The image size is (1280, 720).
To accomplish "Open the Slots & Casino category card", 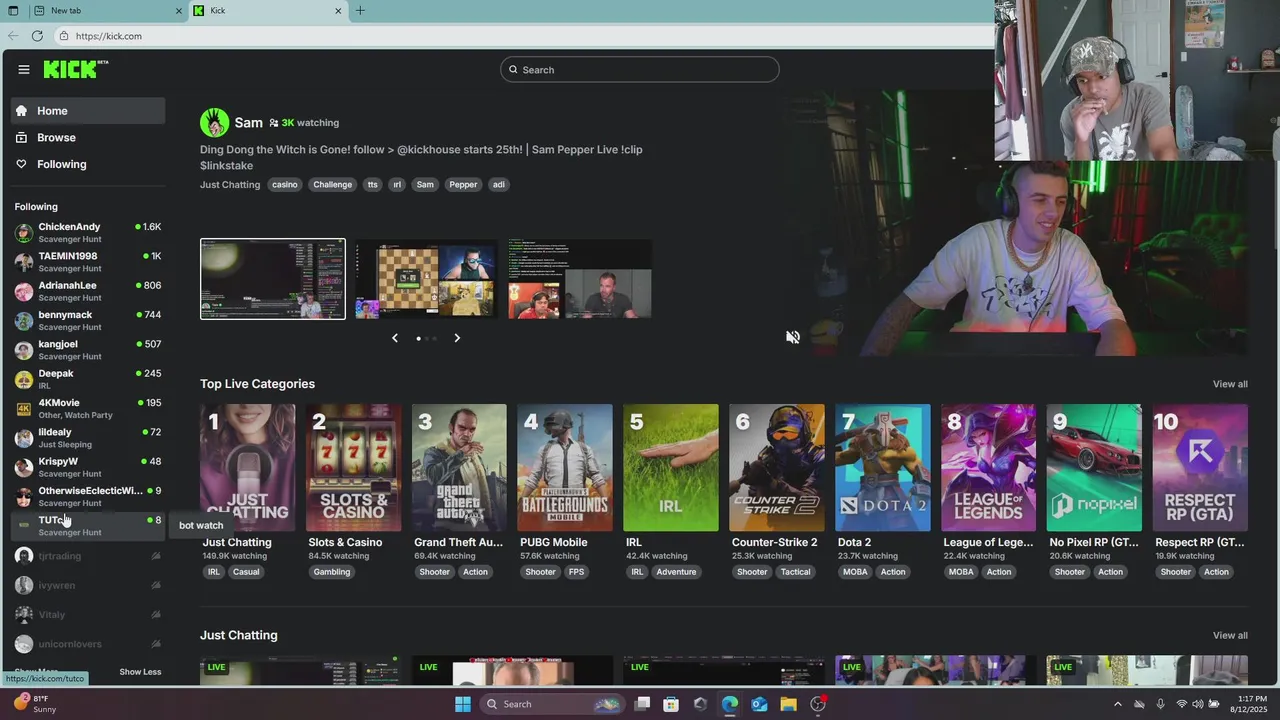I will [354, 468].
